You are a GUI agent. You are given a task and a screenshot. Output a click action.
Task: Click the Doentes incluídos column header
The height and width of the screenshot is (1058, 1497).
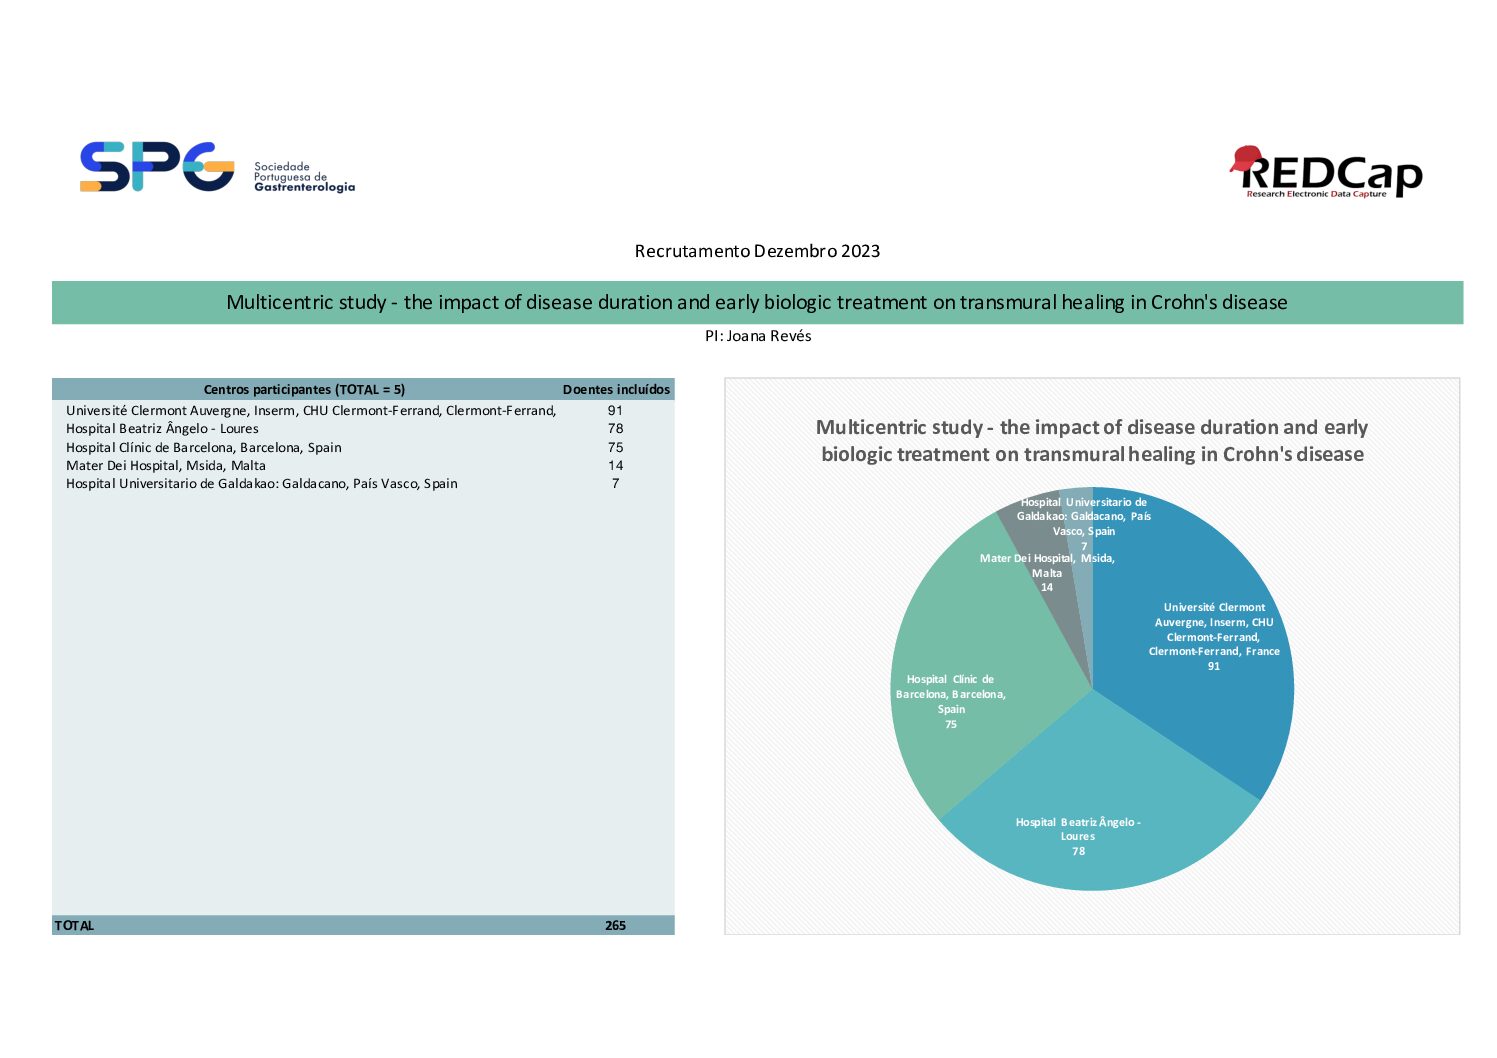[616, 390]
